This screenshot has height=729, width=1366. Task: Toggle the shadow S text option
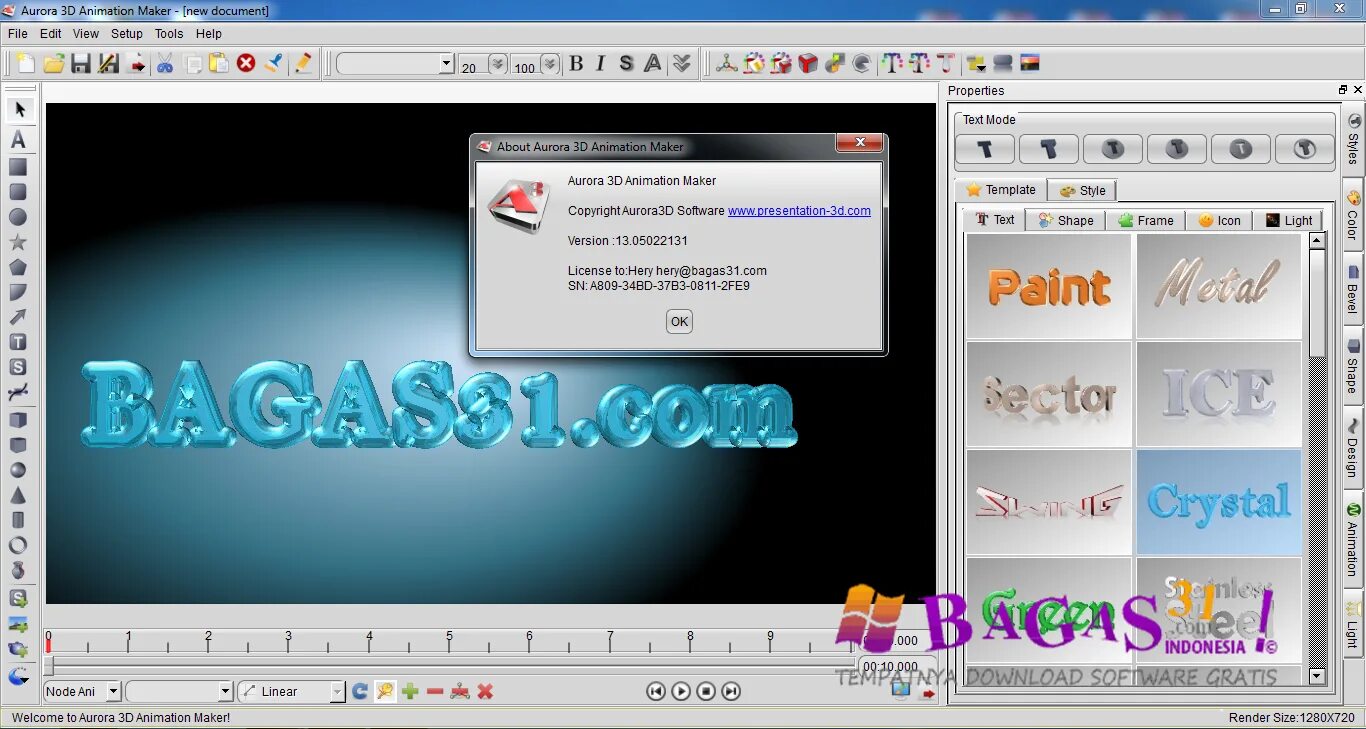click(x=626, y=64)
